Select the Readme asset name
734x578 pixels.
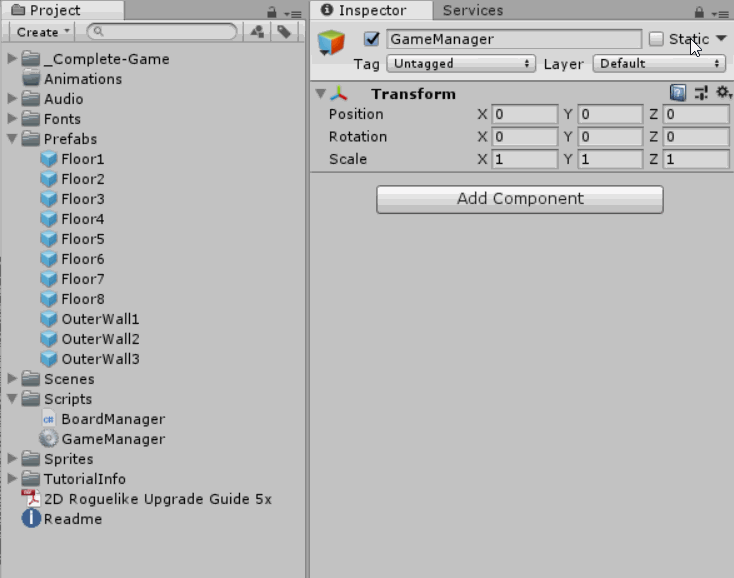pyautogui.click(x=73, y=519)
